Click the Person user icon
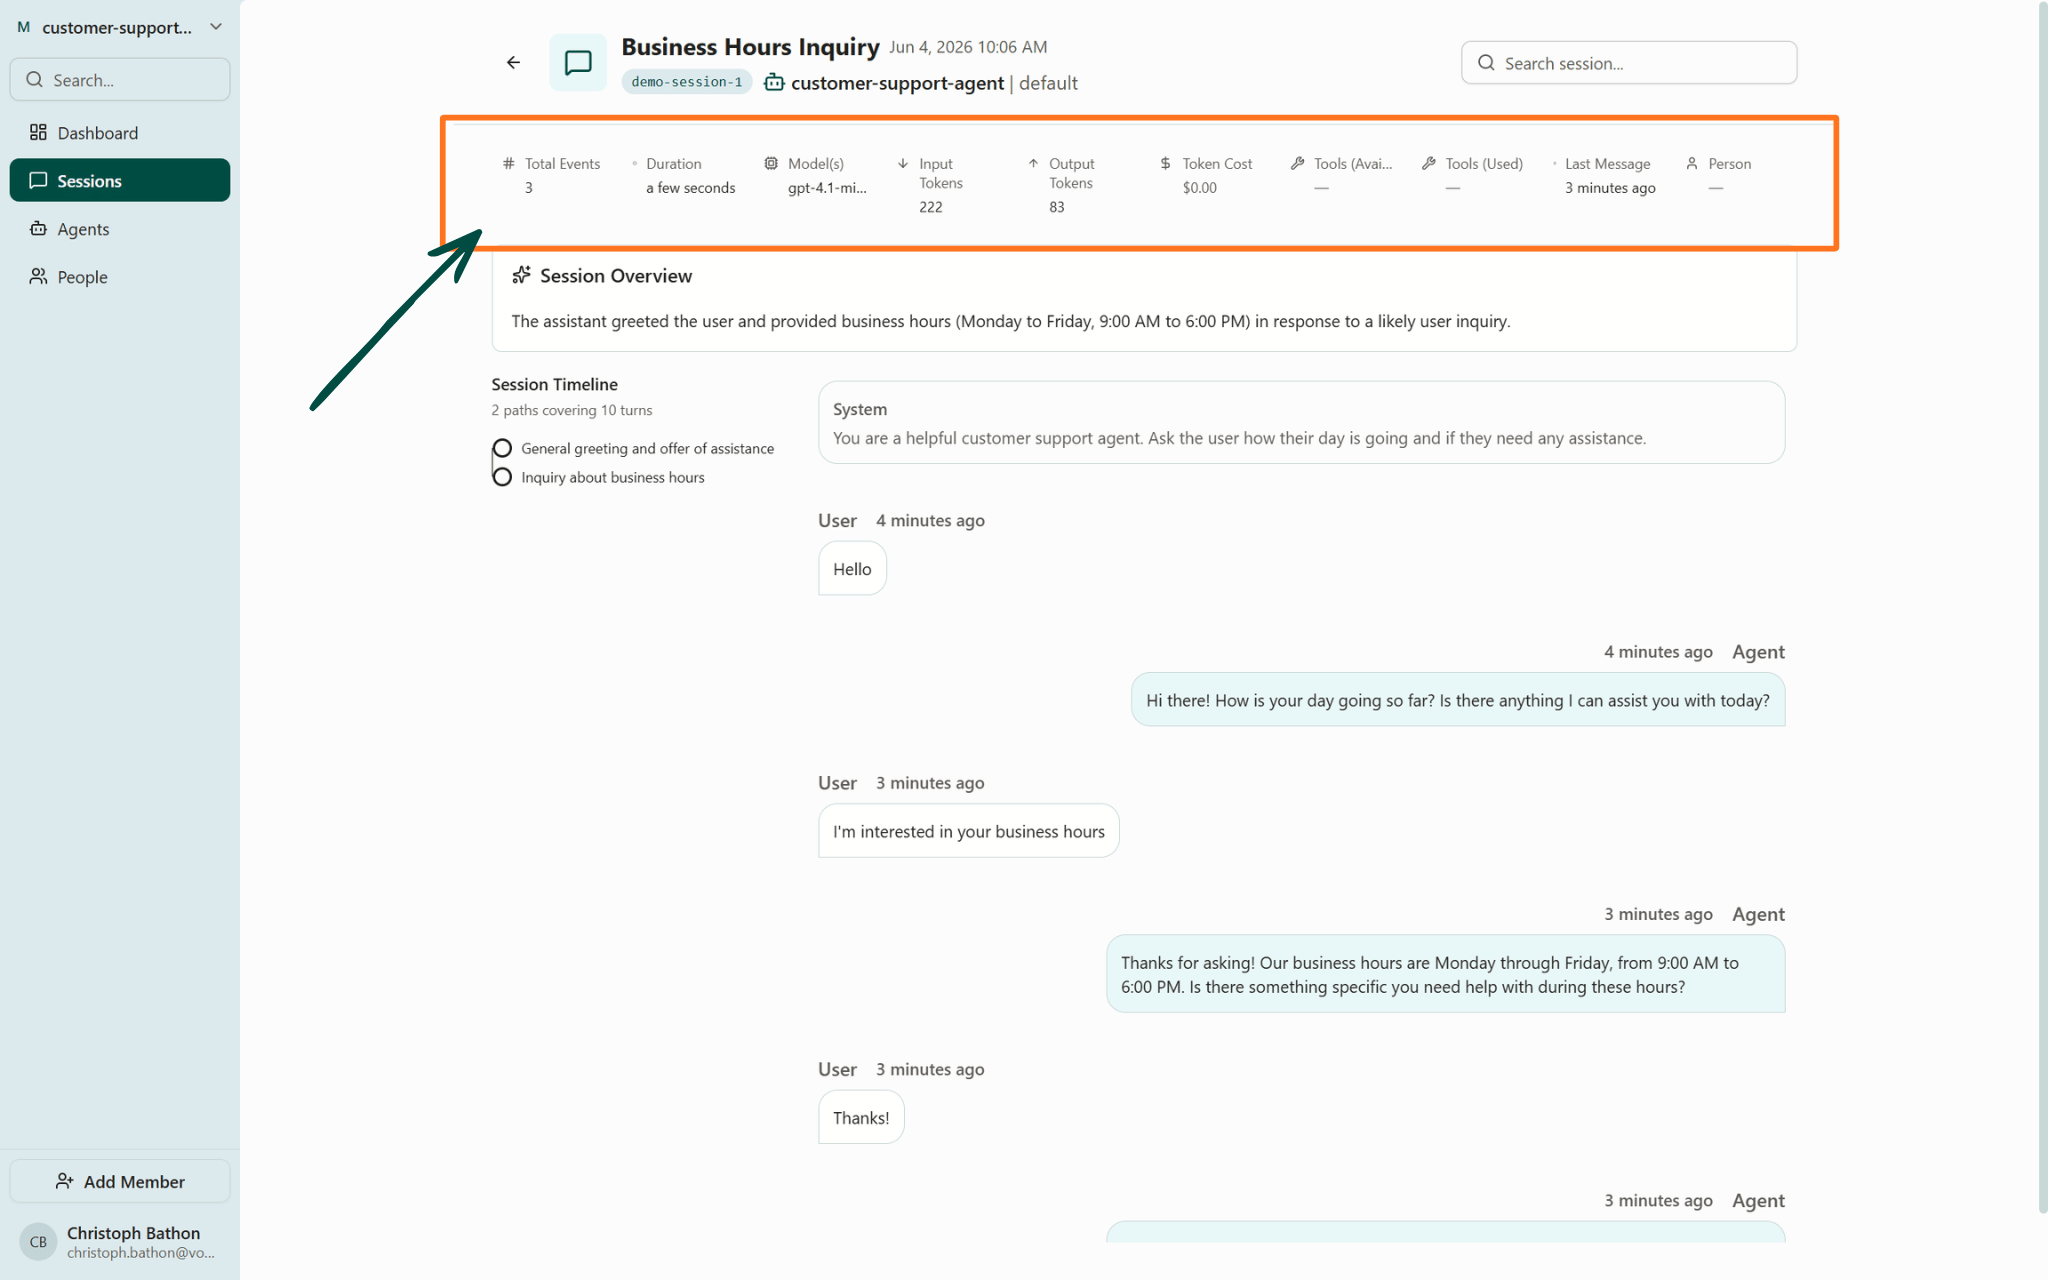The height and width of the screenshot is (1280, 2048). pos(1692,163)
